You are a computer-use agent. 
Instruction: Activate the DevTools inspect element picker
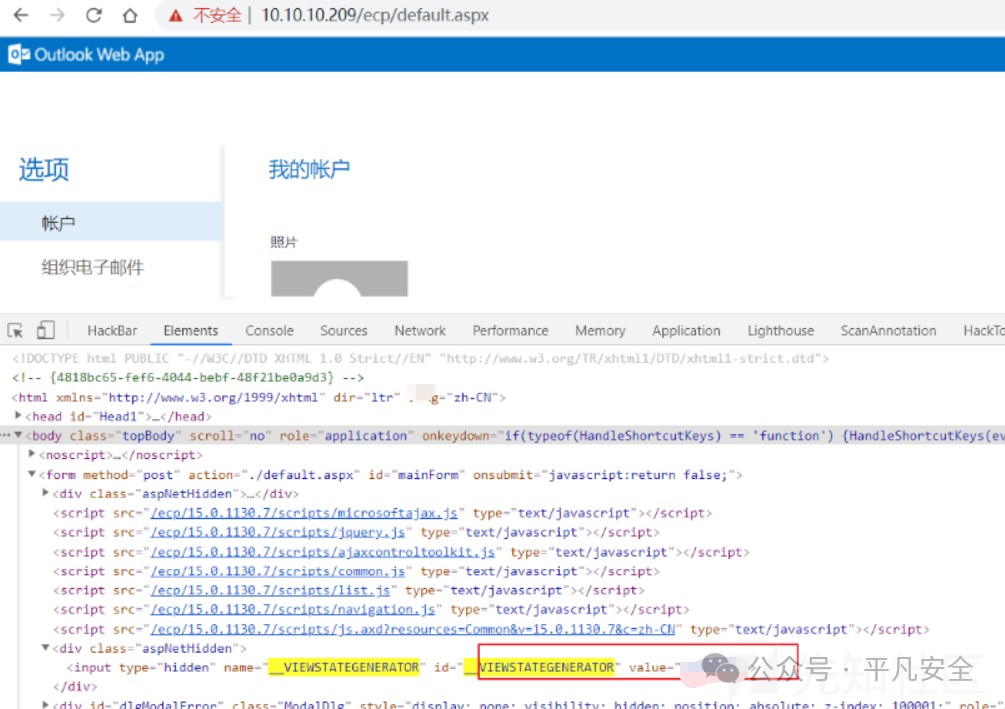pyautogui.click(x=15, y=330)
